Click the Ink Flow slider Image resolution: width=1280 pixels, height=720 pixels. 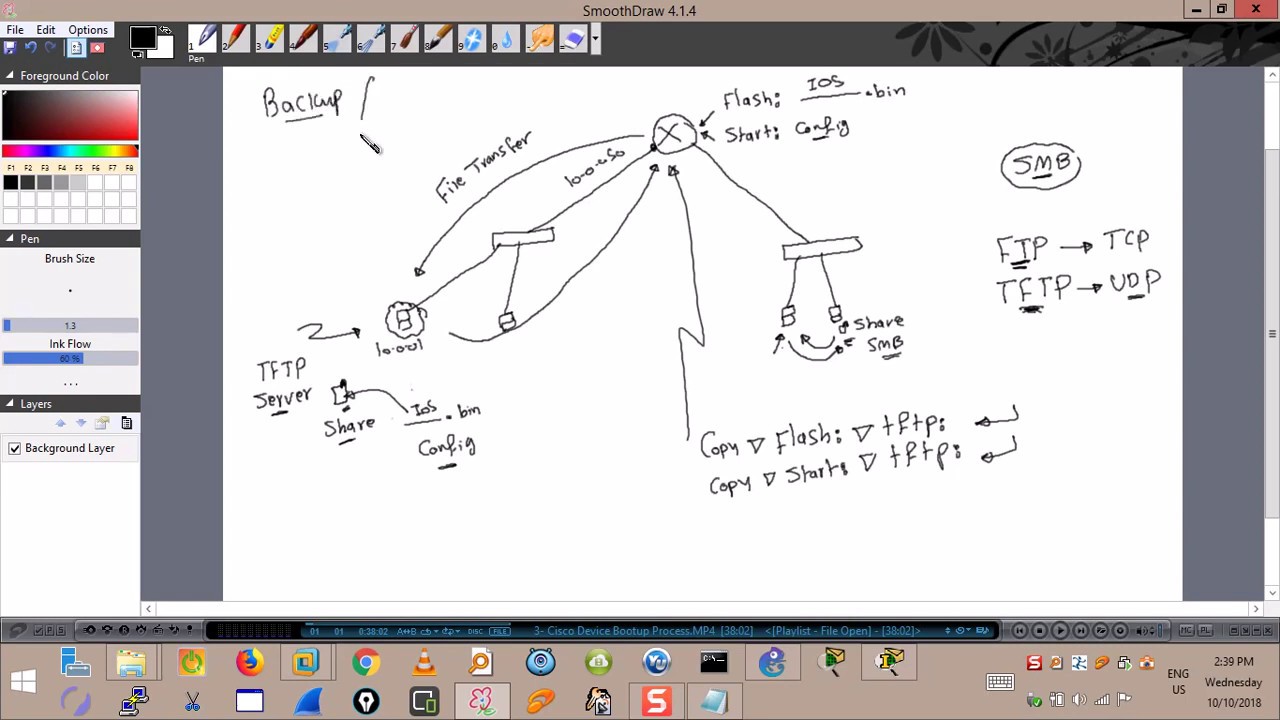[x=70, y=358]
